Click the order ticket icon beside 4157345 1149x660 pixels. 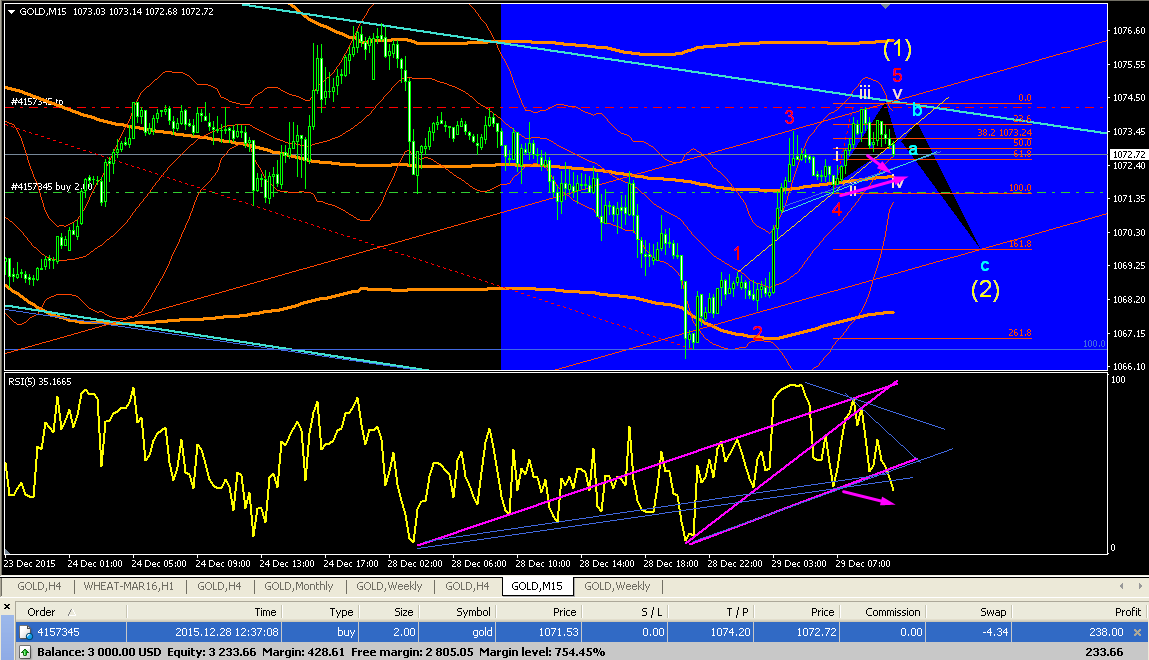point(25,632)
